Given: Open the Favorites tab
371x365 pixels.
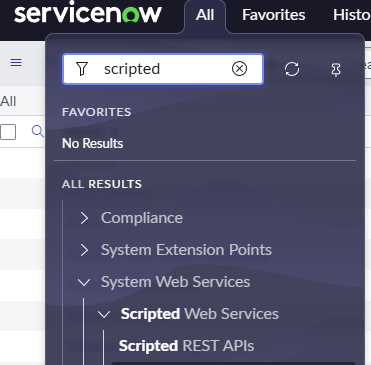Looking at the screenshot, I should click(274, 15).
